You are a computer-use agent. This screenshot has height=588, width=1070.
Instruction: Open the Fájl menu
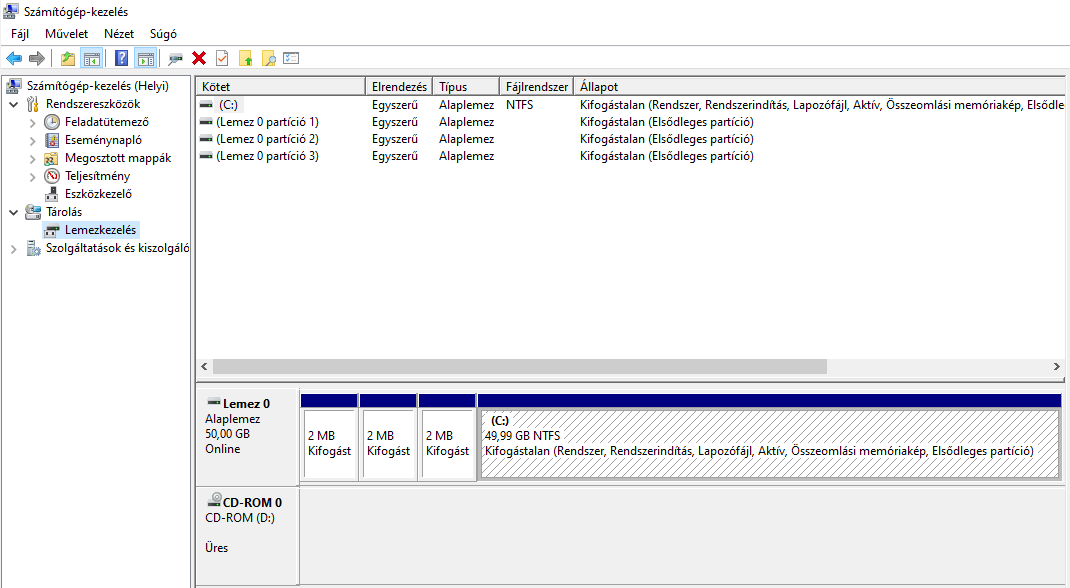[x=20, y=33]
